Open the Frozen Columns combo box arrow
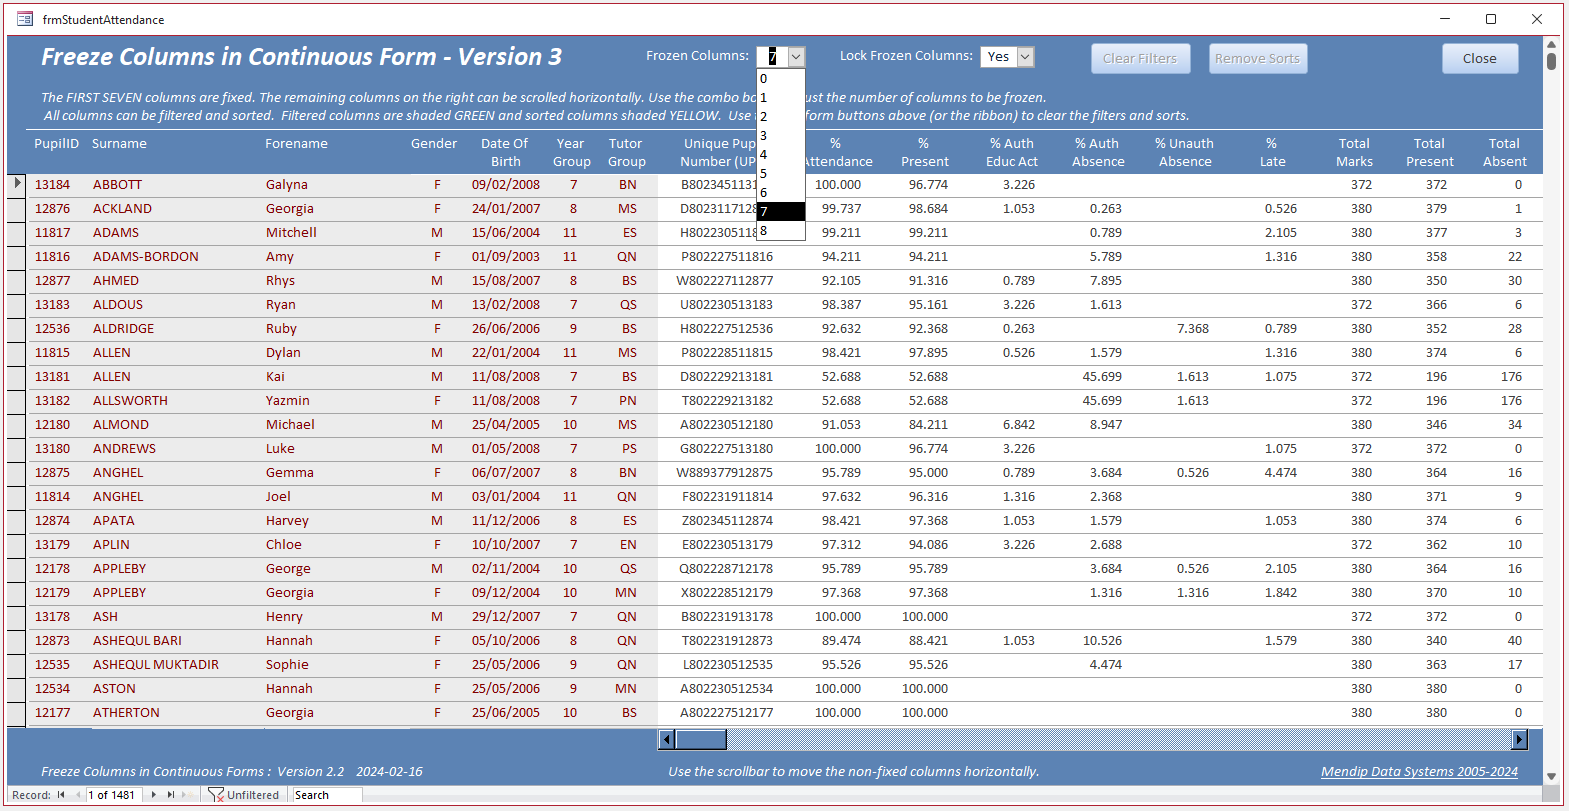 (x=796, y=57)
